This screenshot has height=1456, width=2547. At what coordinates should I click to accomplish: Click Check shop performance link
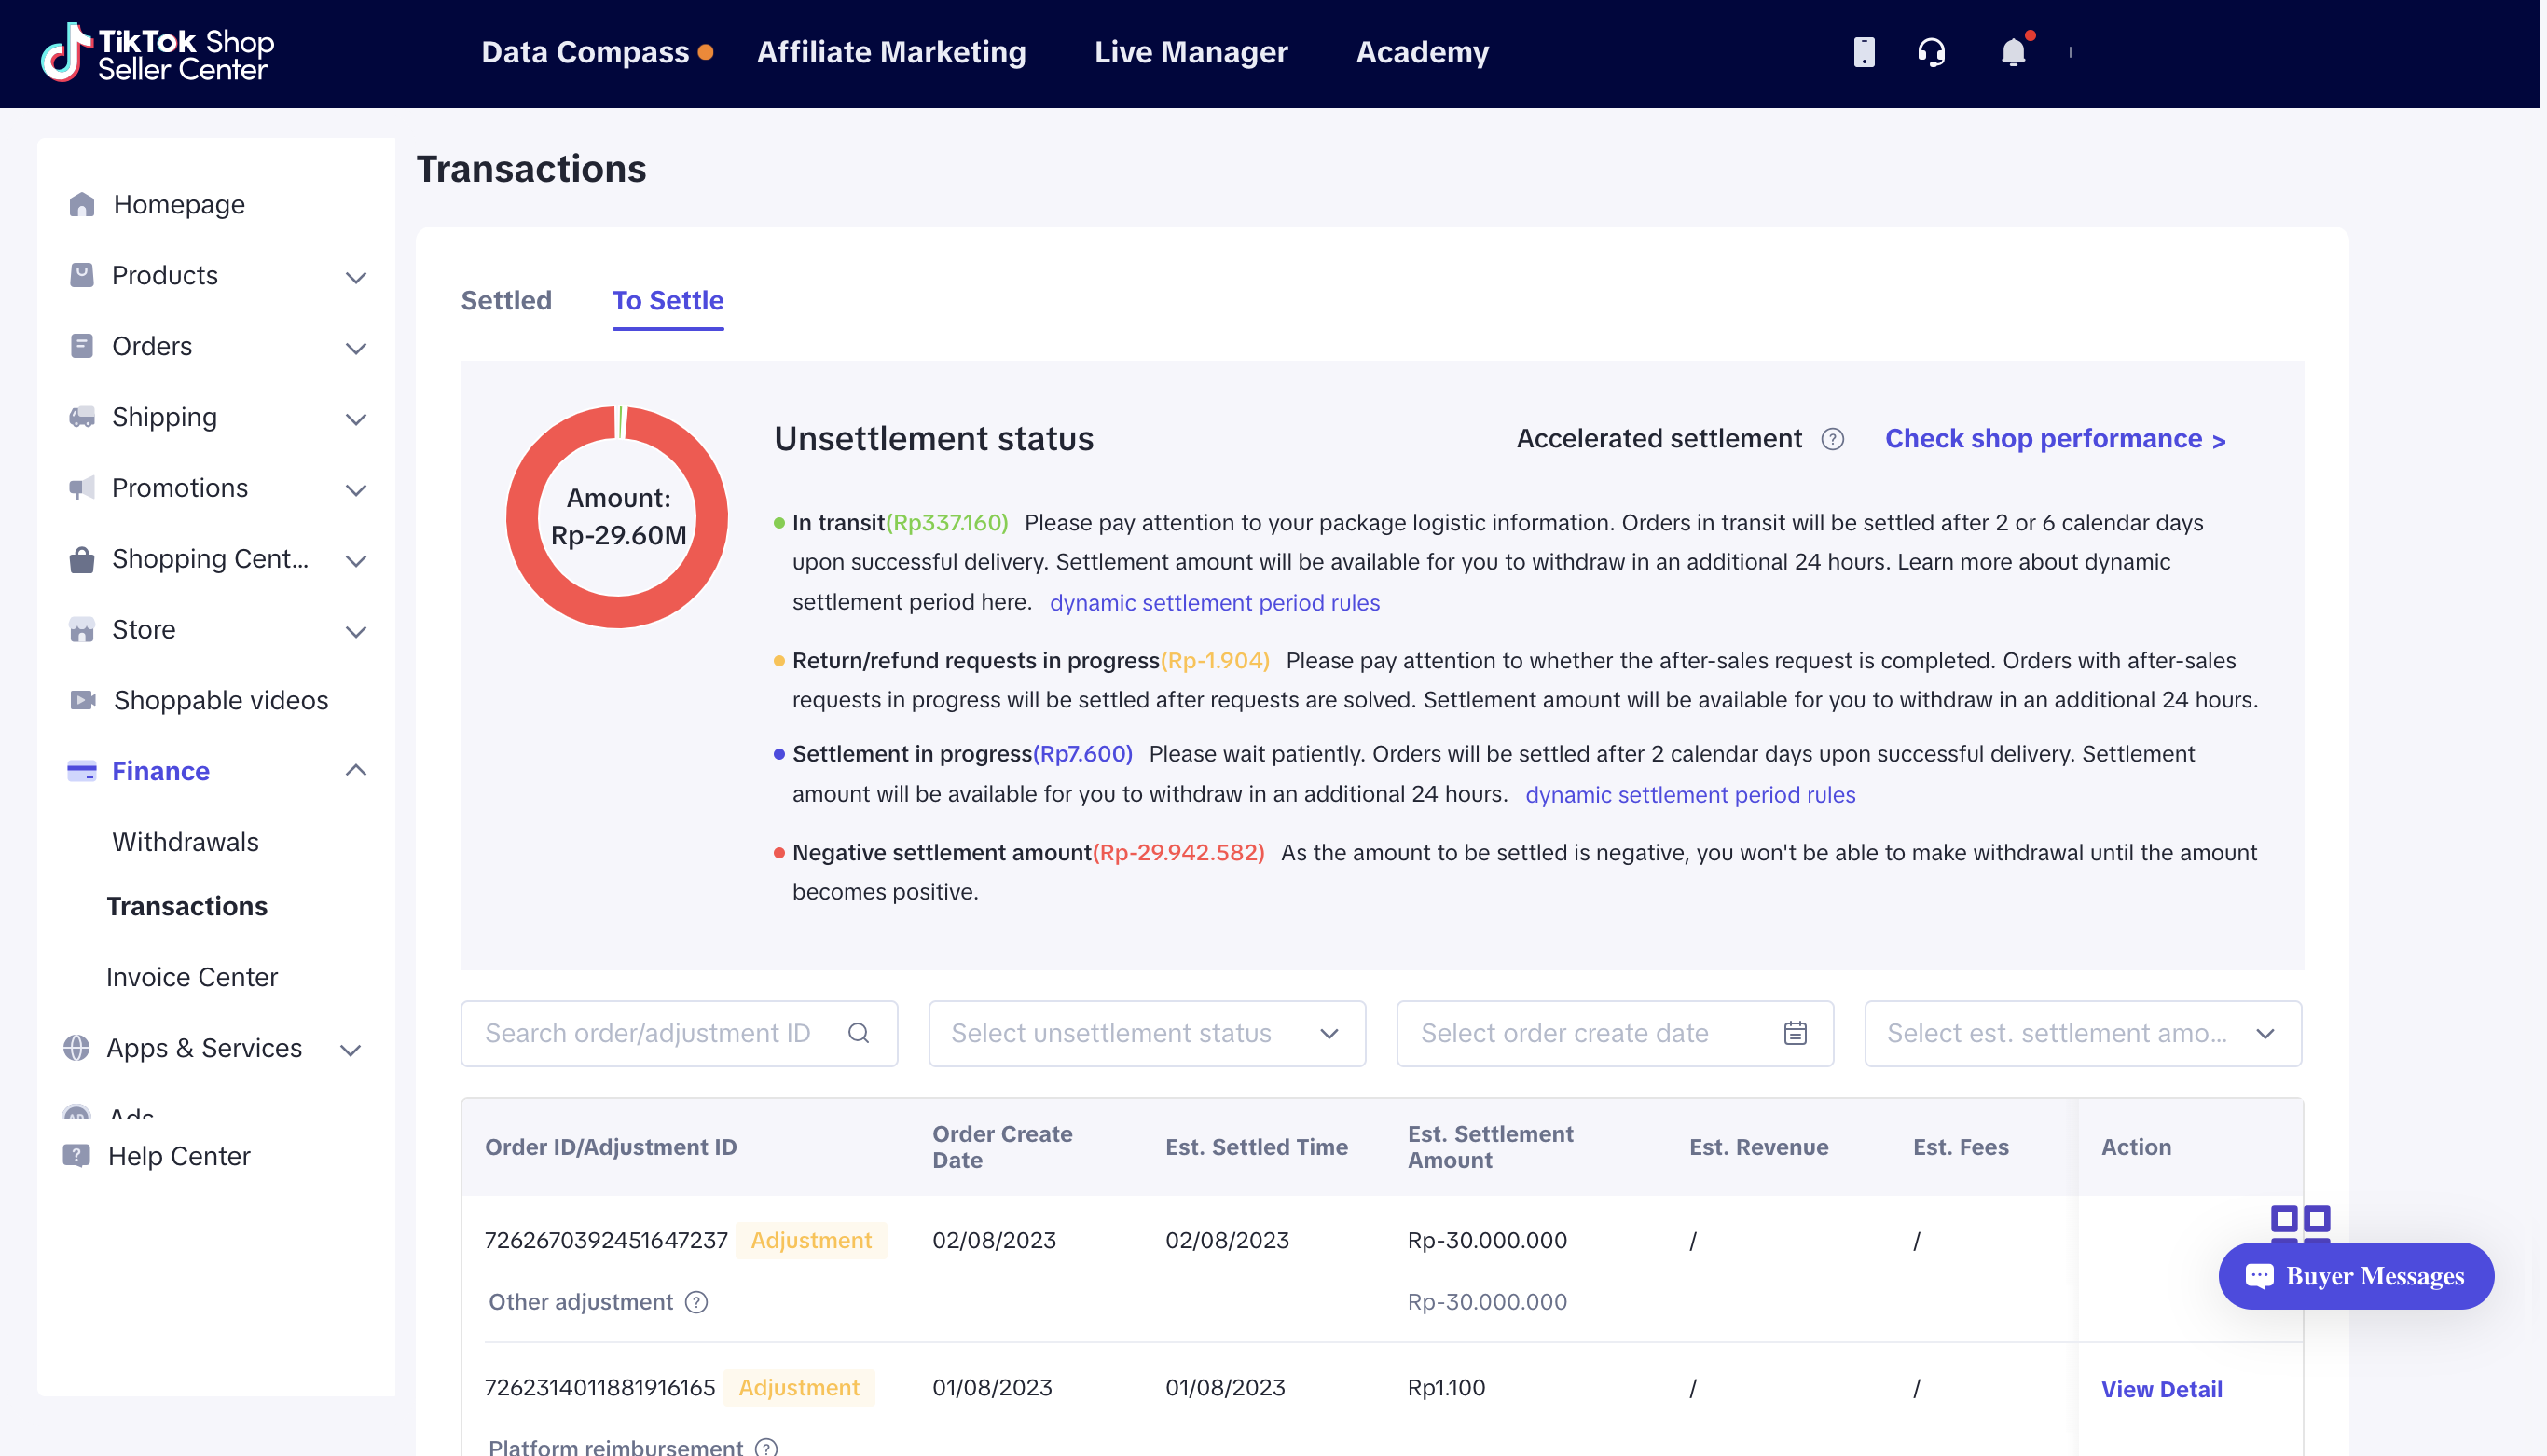point(2054,439)
